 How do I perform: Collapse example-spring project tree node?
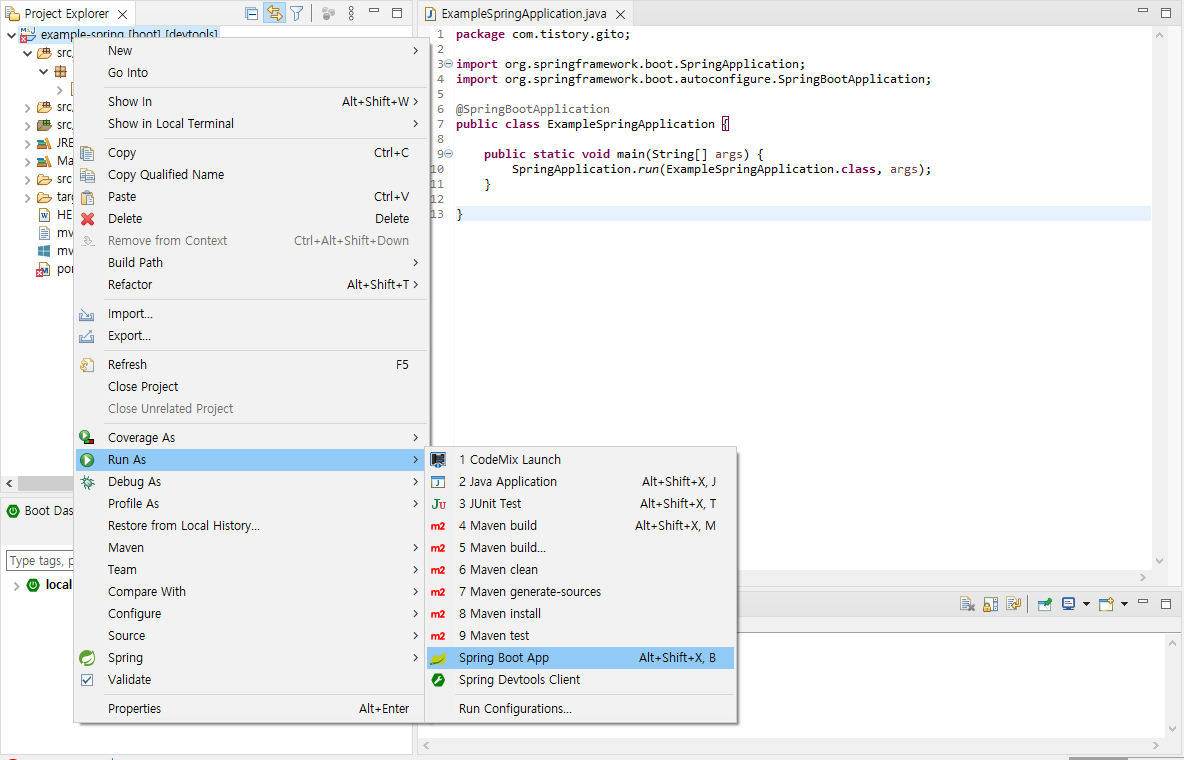click(11, 35)
